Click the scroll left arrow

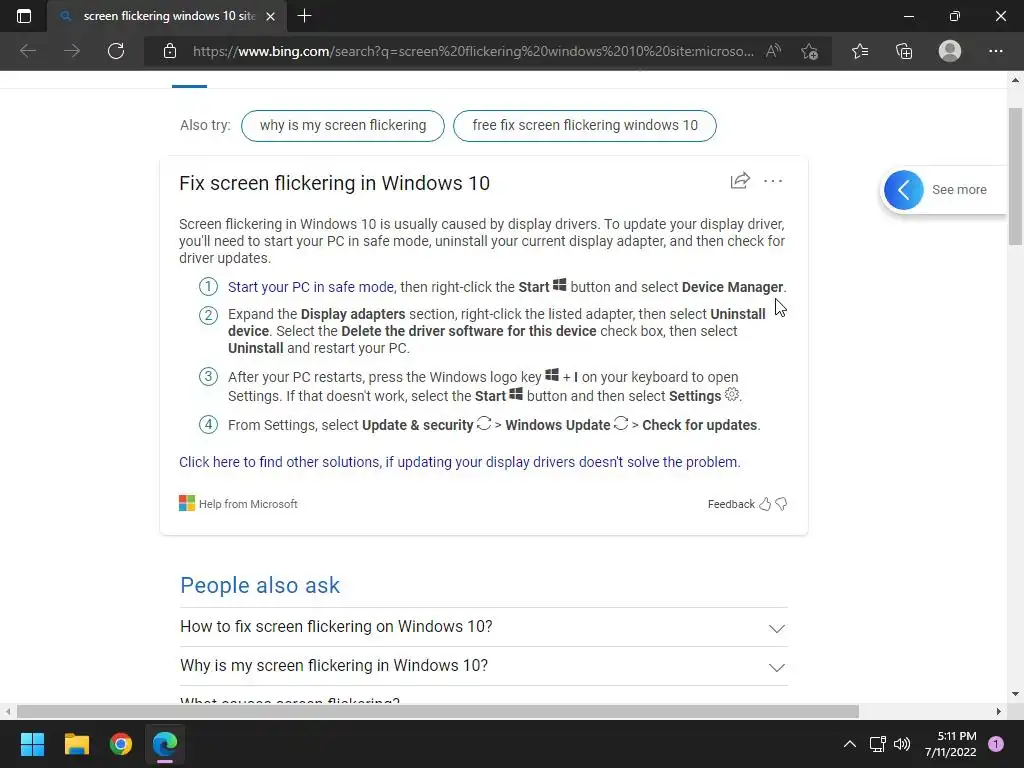8,711
